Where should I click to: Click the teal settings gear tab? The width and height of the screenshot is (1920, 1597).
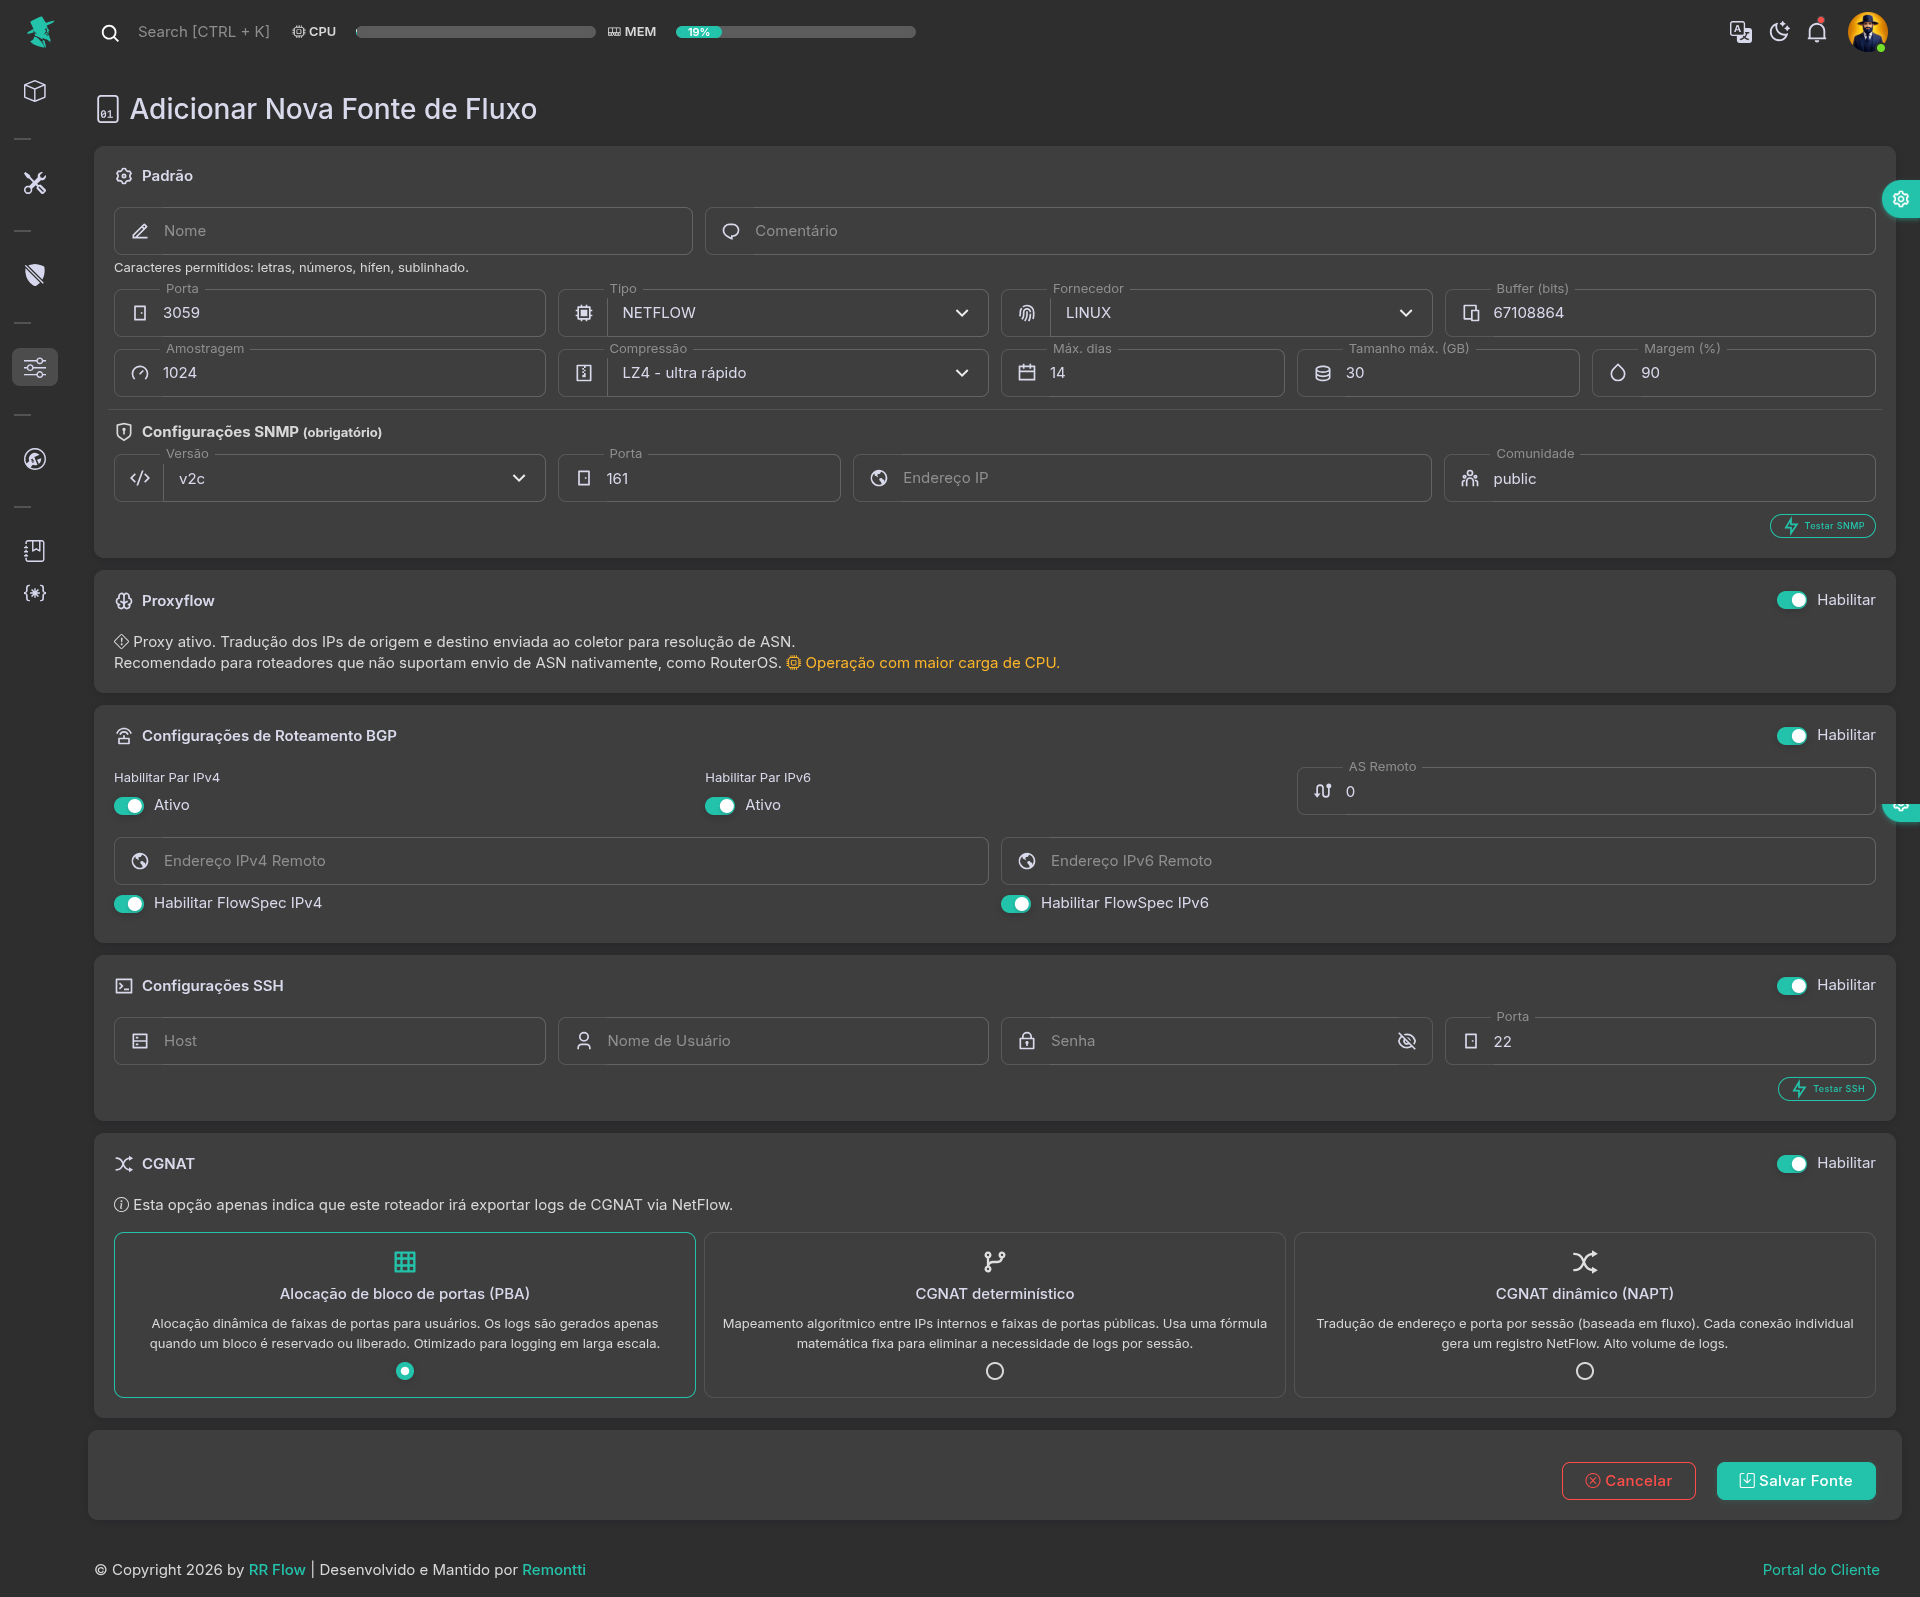1900,199
